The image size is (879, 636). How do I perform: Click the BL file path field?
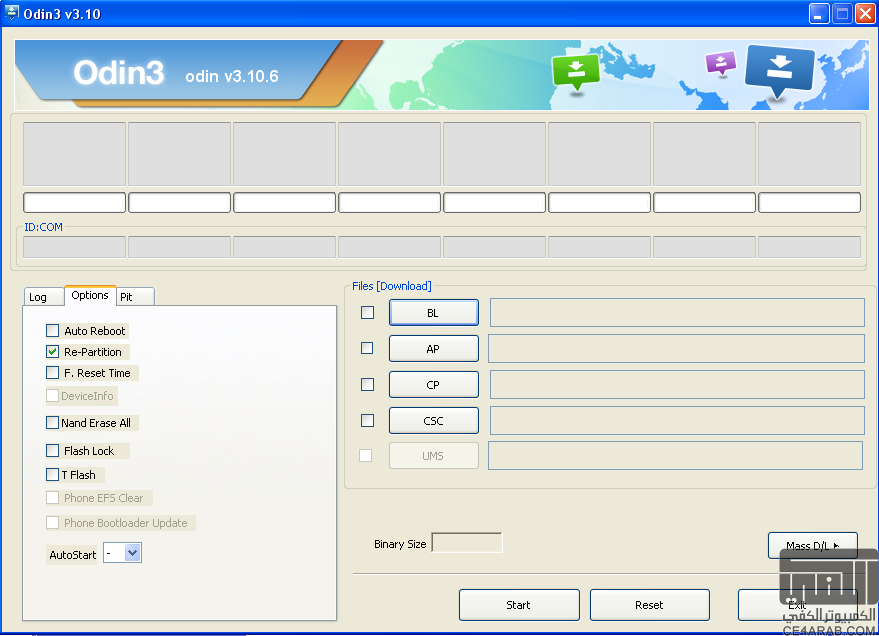(677, 313)
